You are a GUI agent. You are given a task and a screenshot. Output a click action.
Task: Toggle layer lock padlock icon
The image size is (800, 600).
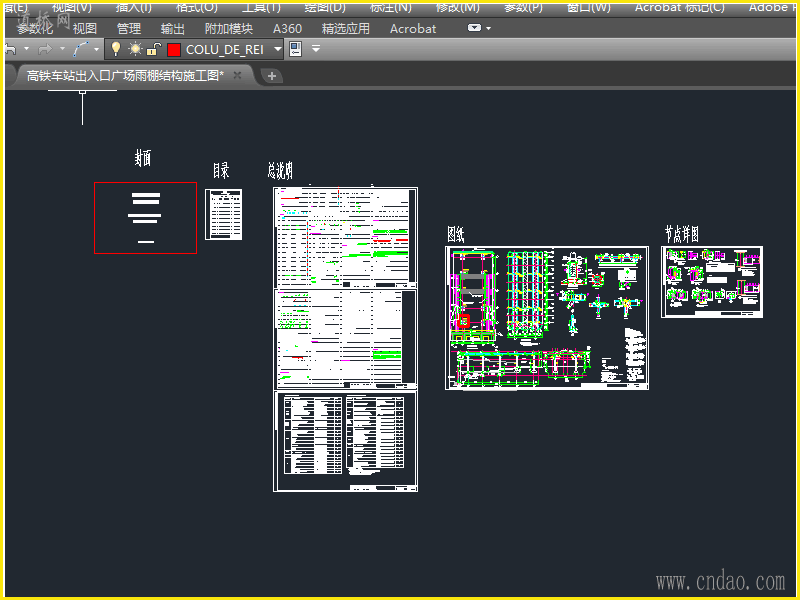pyautogui.click(x=153, y=49)
